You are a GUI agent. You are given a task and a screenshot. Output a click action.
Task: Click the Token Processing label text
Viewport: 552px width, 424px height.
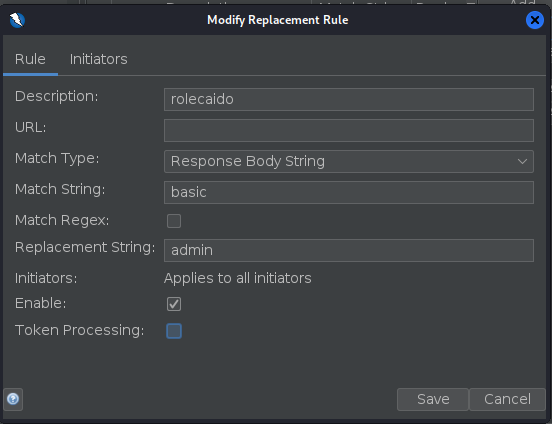click(80, 330)
